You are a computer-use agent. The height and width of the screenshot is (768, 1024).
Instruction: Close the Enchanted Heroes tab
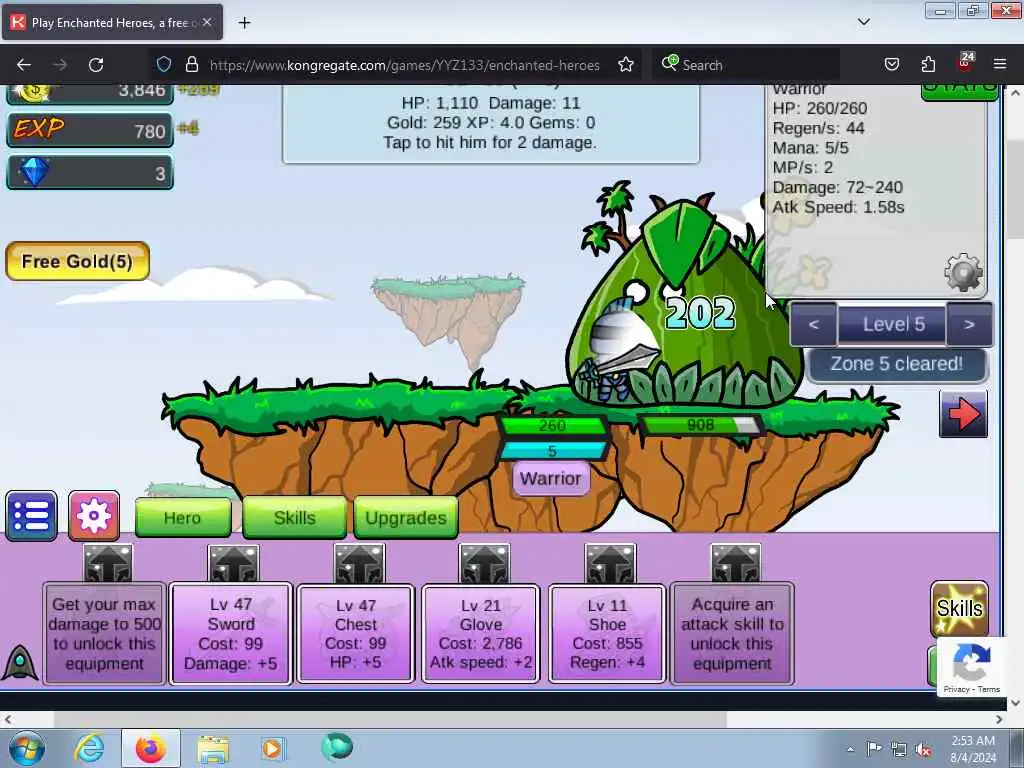(x=207, y=22)
